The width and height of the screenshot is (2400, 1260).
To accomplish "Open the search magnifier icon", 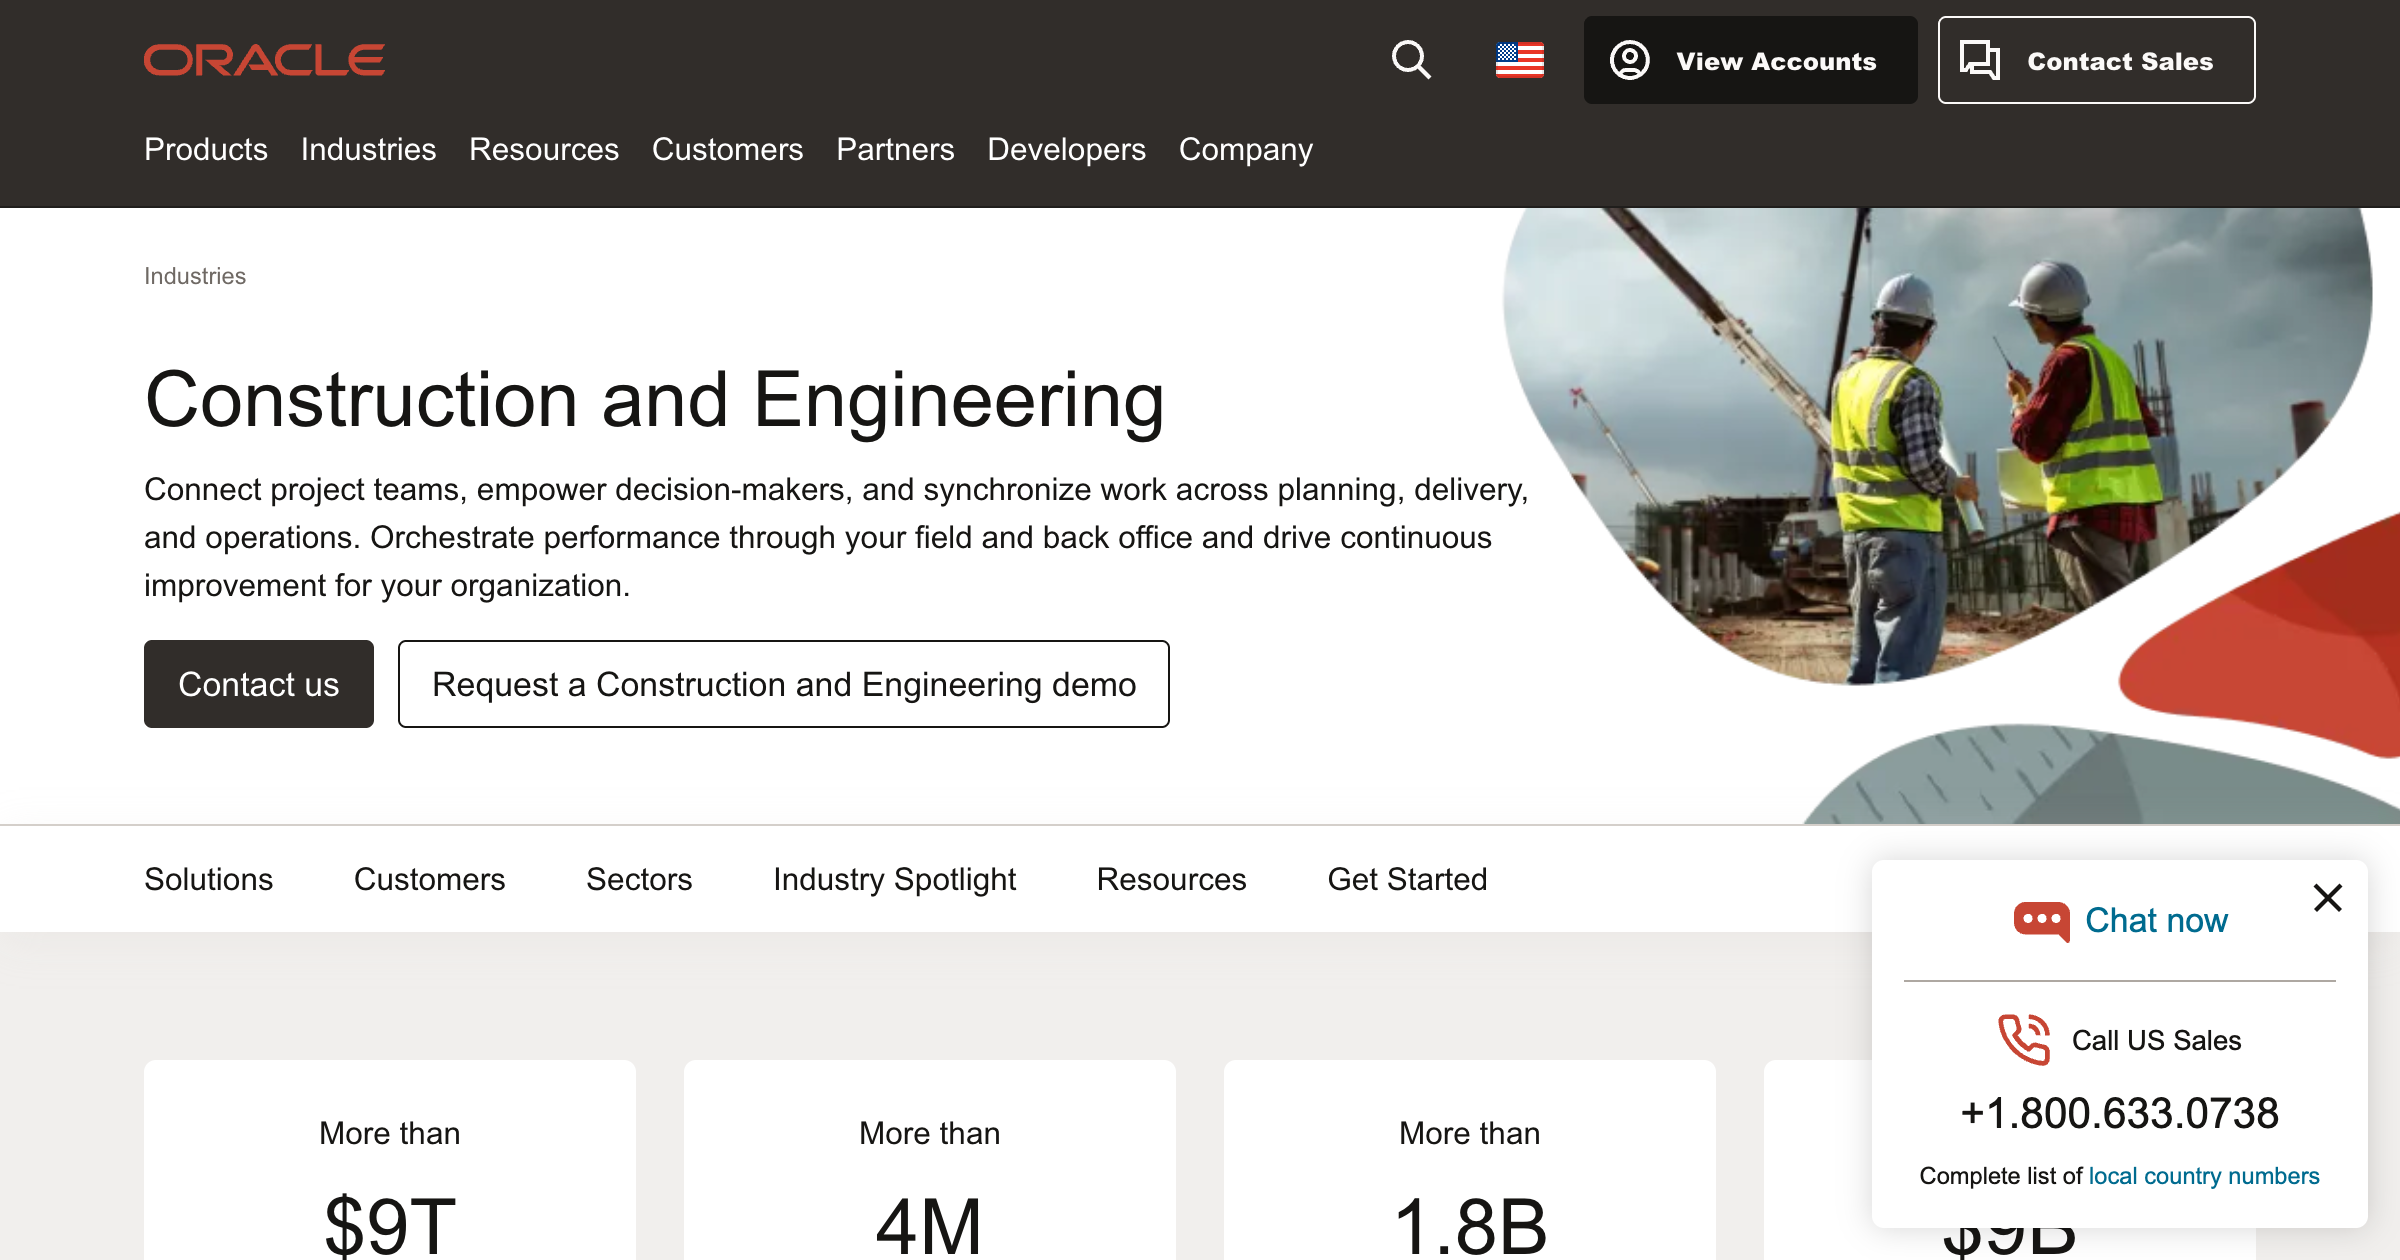I will [1411, 60].
